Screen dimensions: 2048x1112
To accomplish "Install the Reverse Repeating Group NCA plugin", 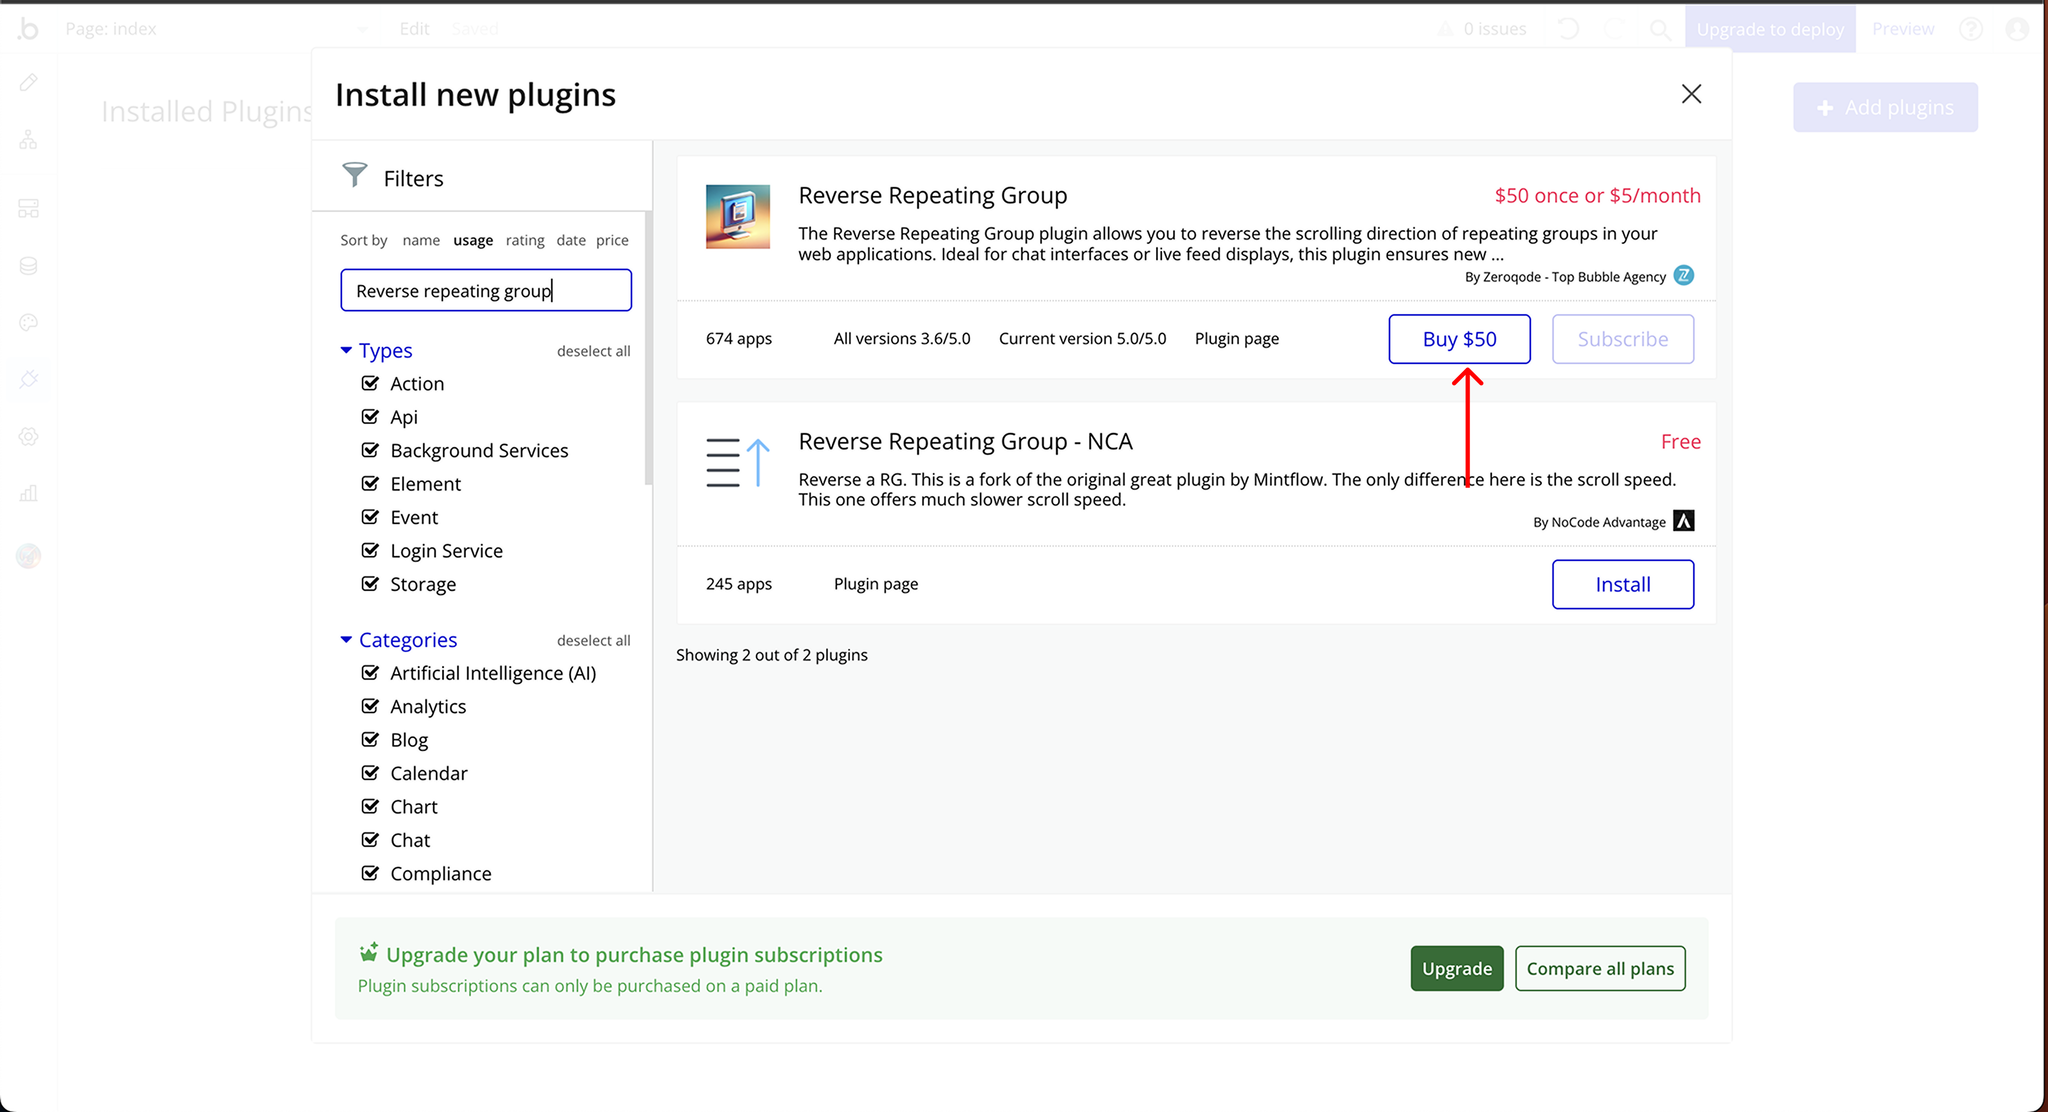I will pyautogui.click(x=1622, y=583).
